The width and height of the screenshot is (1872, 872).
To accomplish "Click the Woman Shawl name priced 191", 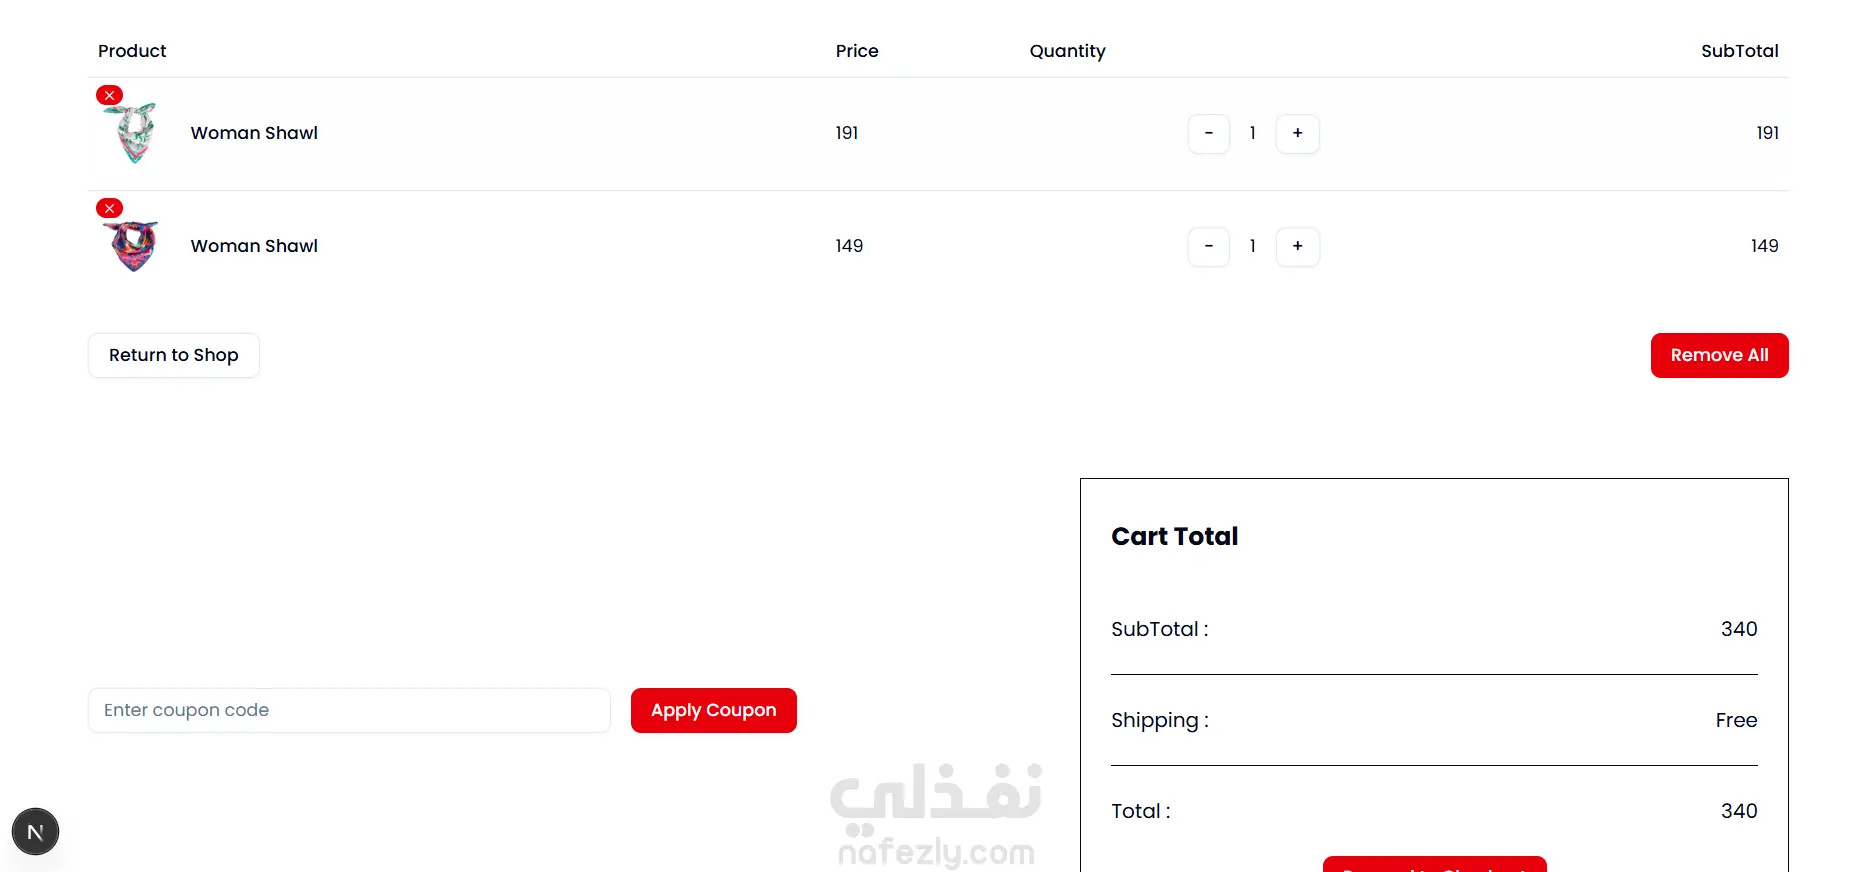I will [254, 133].
